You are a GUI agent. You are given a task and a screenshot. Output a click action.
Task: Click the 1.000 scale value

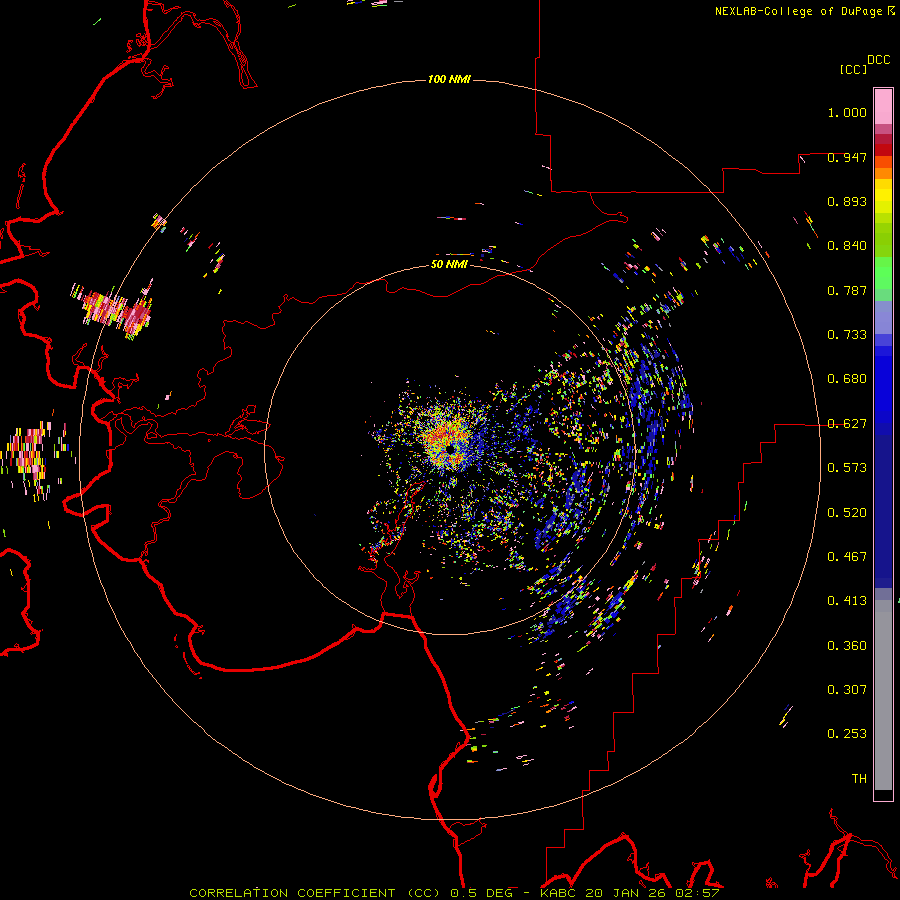[847, 112]
